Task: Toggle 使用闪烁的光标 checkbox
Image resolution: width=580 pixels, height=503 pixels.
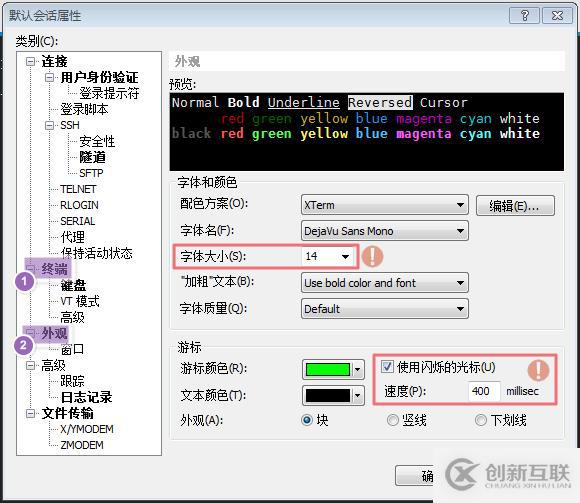Action: (387, 367)
